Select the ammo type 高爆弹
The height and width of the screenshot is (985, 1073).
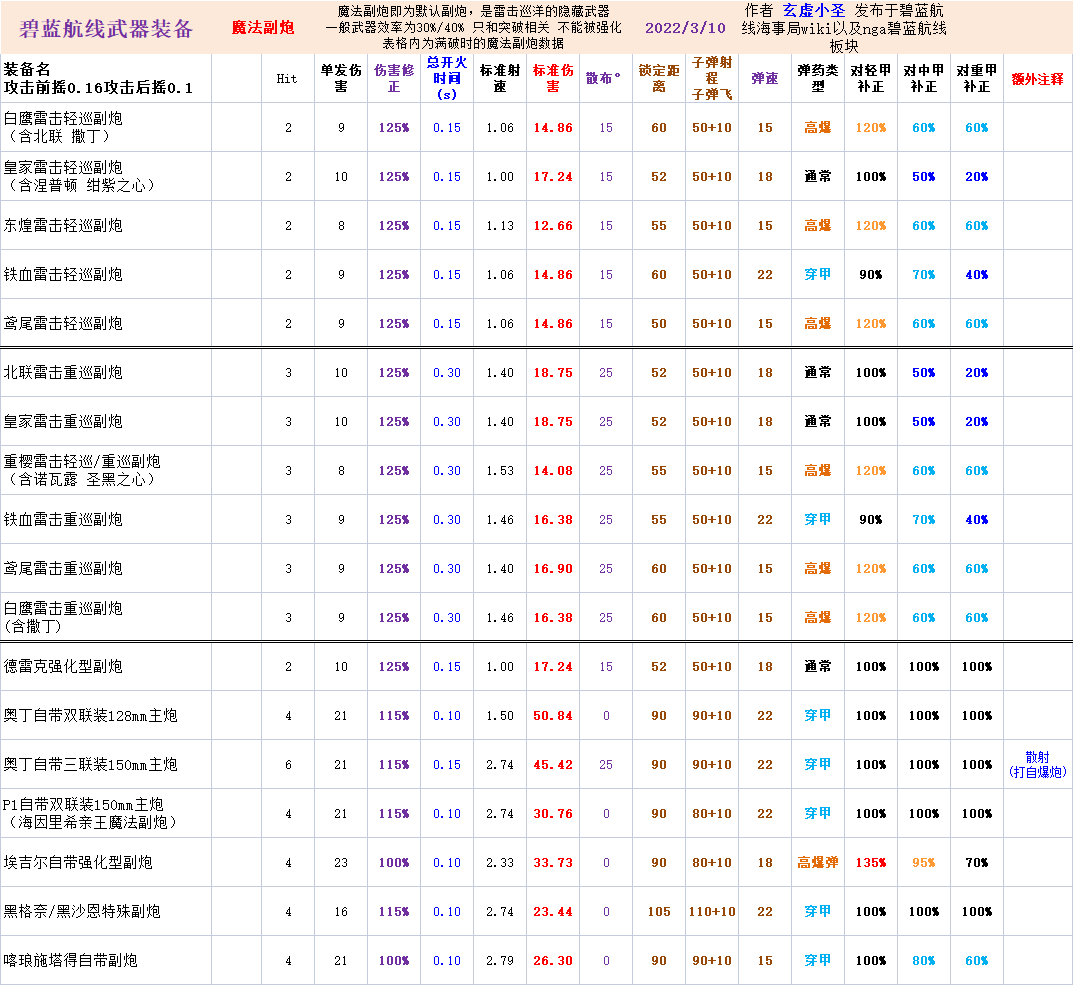tap(818, 862)
